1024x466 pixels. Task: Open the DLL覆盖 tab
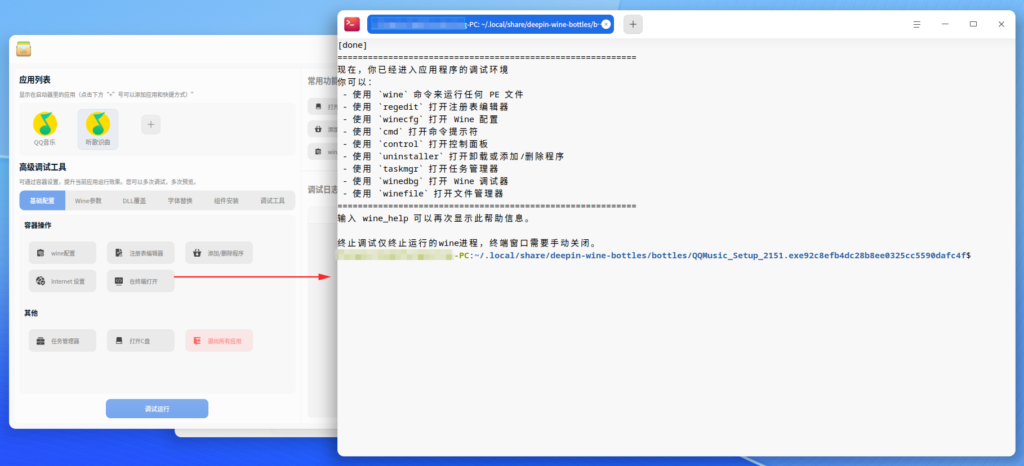(x=134, y=201)
